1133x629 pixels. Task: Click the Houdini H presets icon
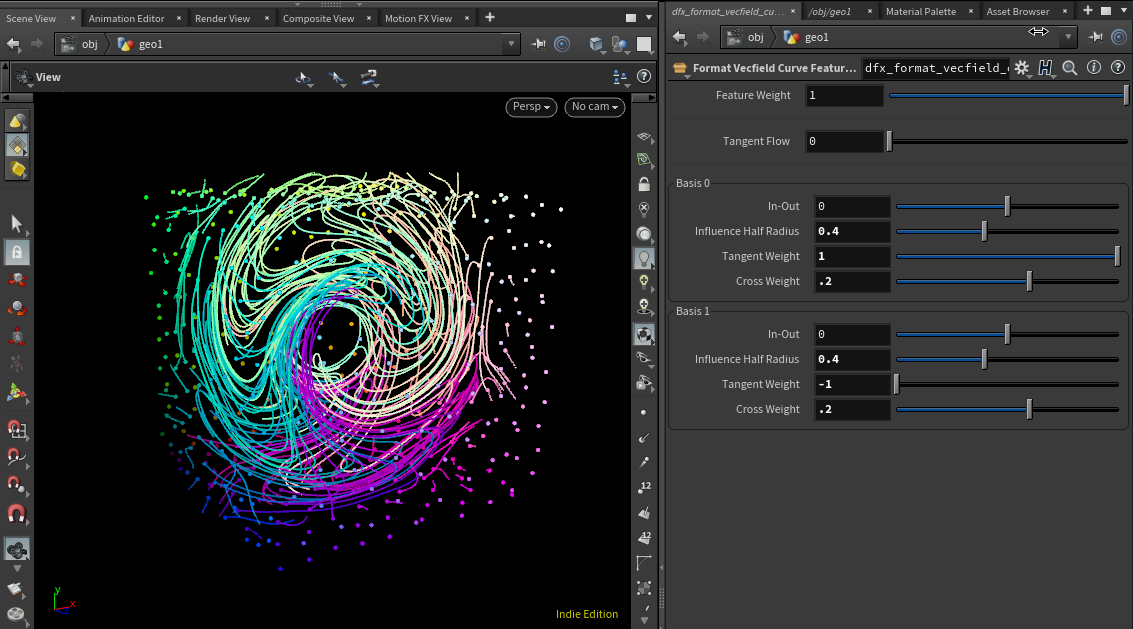tap(1046, 68)
